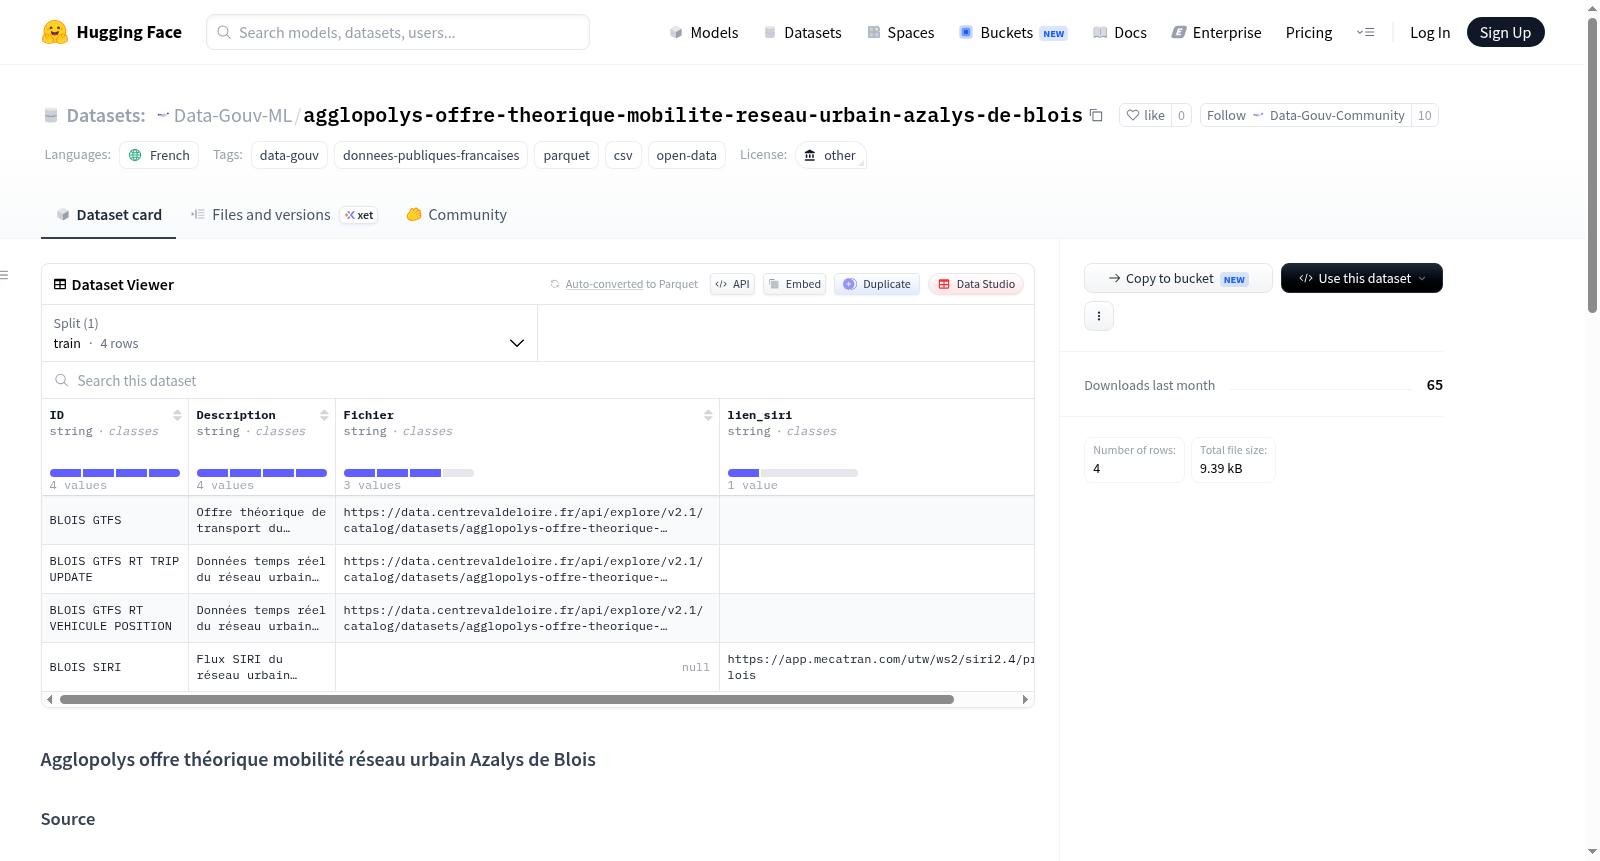Switch to Files and versions tab
Image resolution: width=1600 pixels, height=861 pixels.
coord(284,215)
